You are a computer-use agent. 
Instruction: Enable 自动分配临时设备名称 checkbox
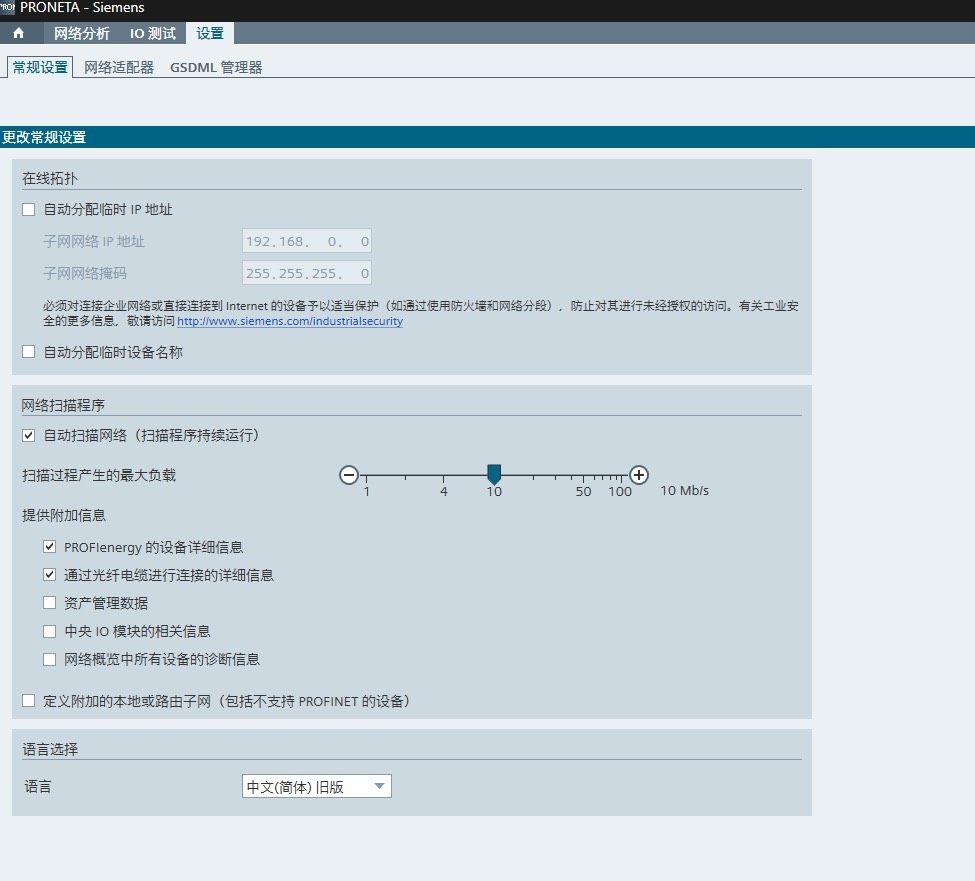tap(28, 352)
